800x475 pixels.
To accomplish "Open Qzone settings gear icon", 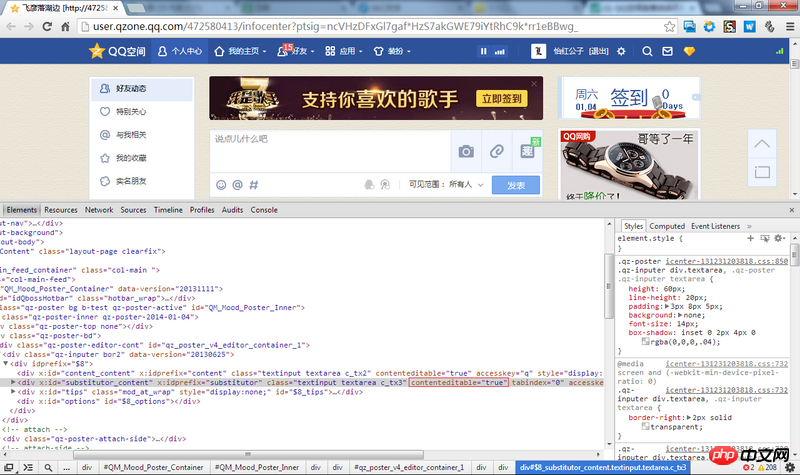I will pos(621,51).
